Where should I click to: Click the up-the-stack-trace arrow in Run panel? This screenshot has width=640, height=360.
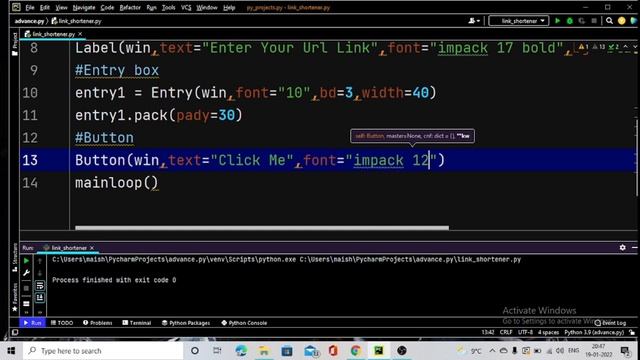point(40,260)
